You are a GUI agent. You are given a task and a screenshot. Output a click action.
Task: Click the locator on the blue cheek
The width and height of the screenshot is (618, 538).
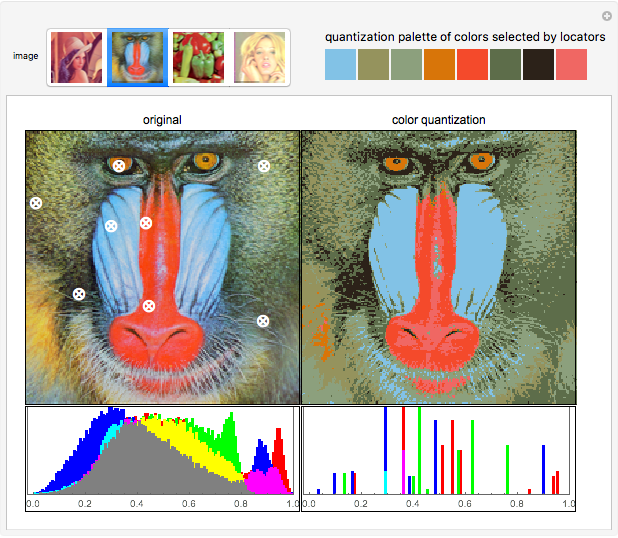(x=112, y=226)
